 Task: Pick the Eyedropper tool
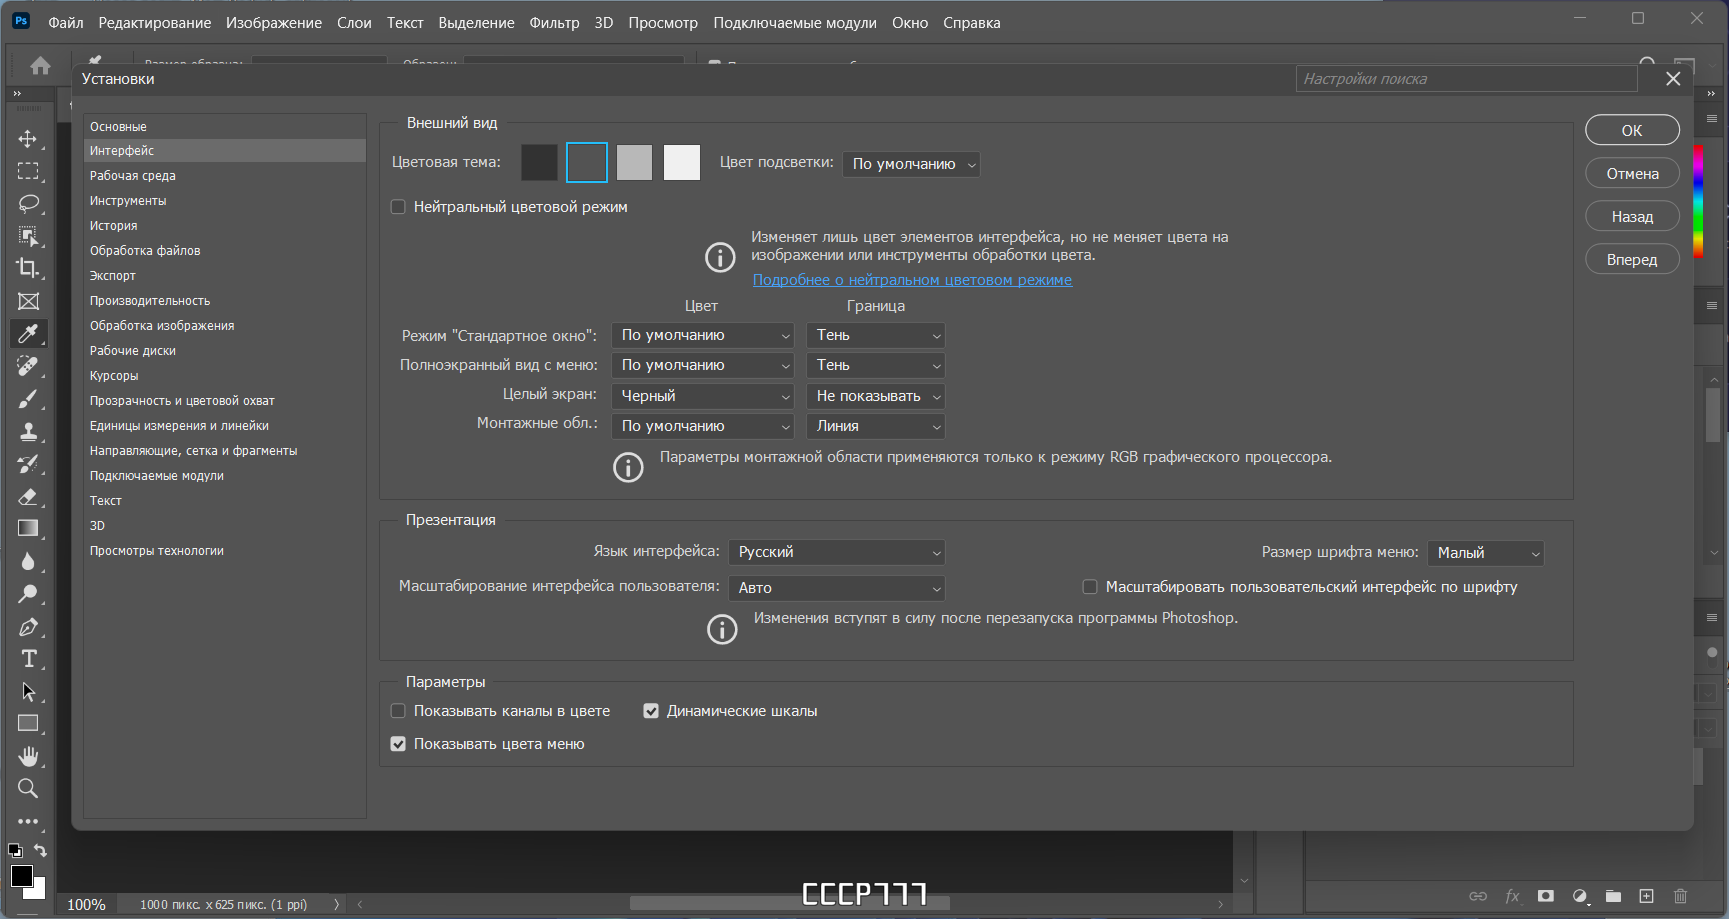point(28,334)
